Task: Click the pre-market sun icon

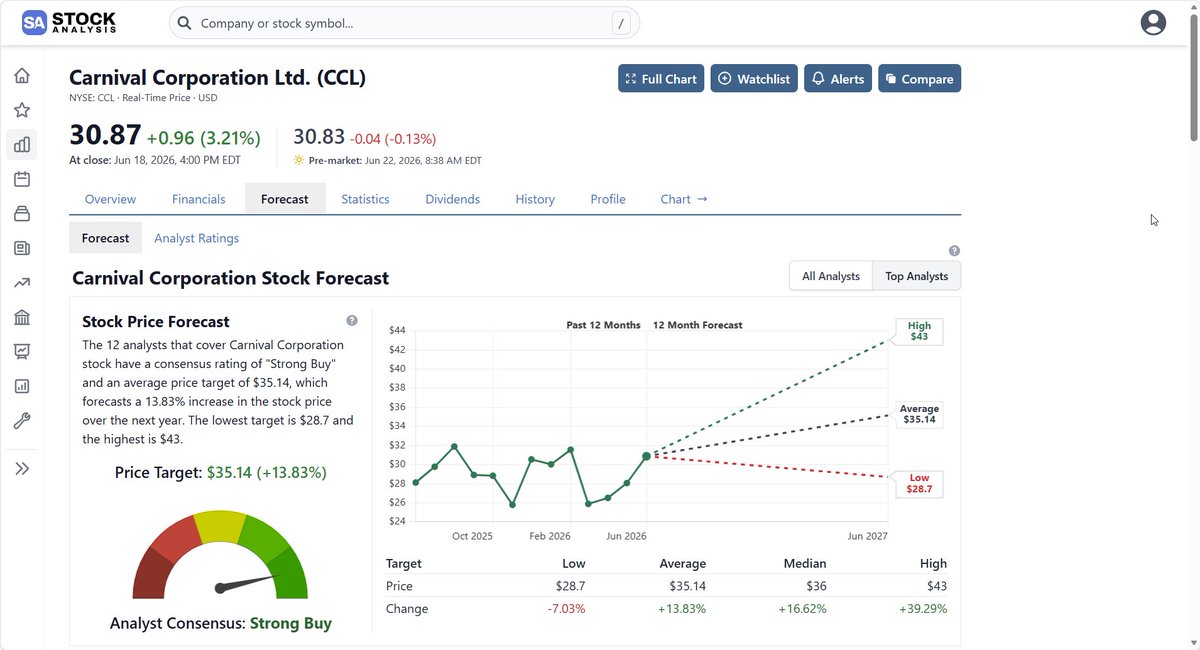Action: pyautogui.click(x=299, y=160)
